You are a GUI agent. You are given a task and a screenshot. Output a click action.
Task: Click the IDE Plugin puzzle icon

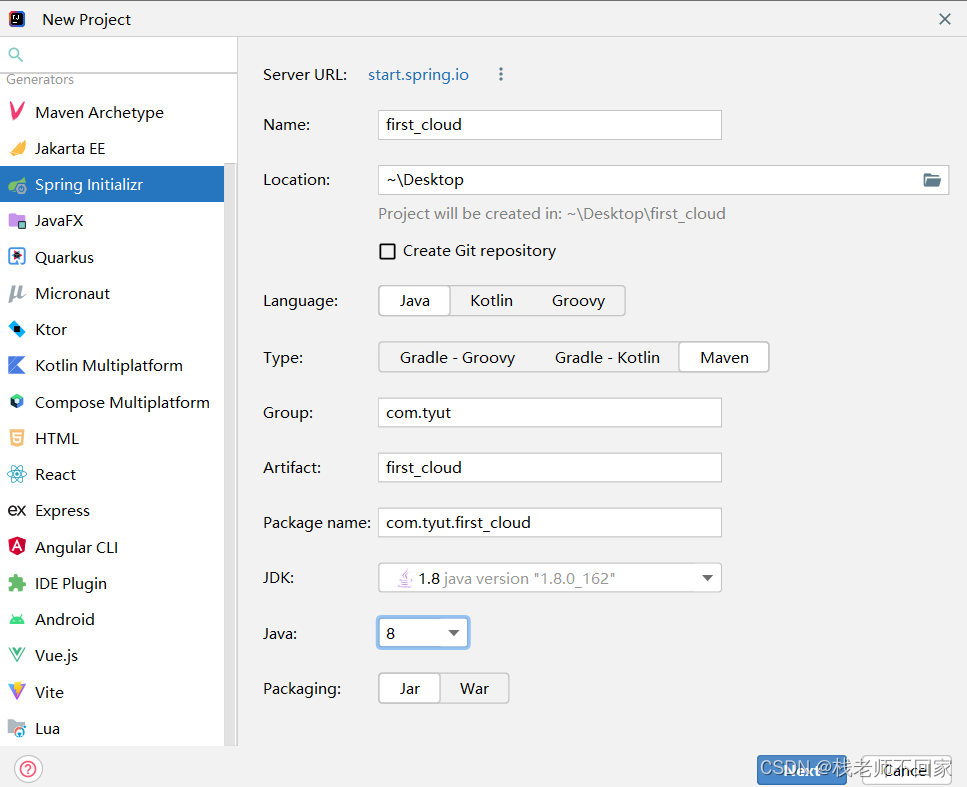pos(17,583)
